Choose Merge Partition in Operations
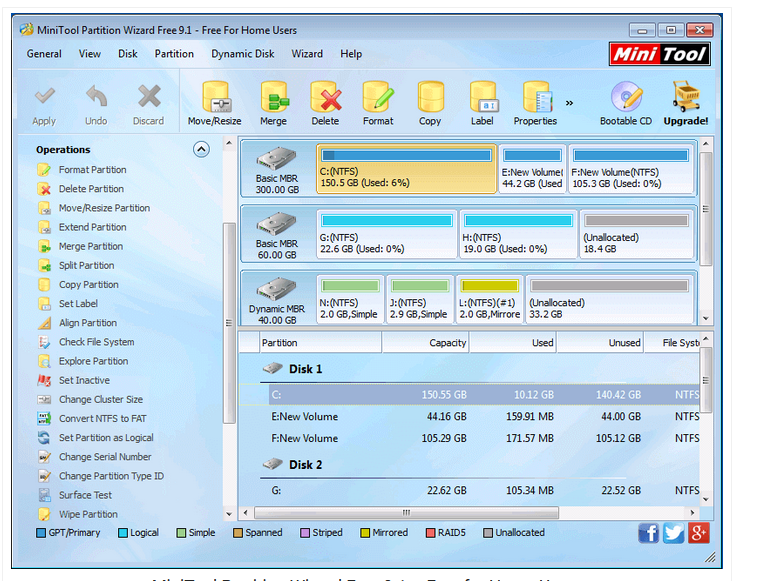This screenshot has width=763, height=581. tap(91, 246)
